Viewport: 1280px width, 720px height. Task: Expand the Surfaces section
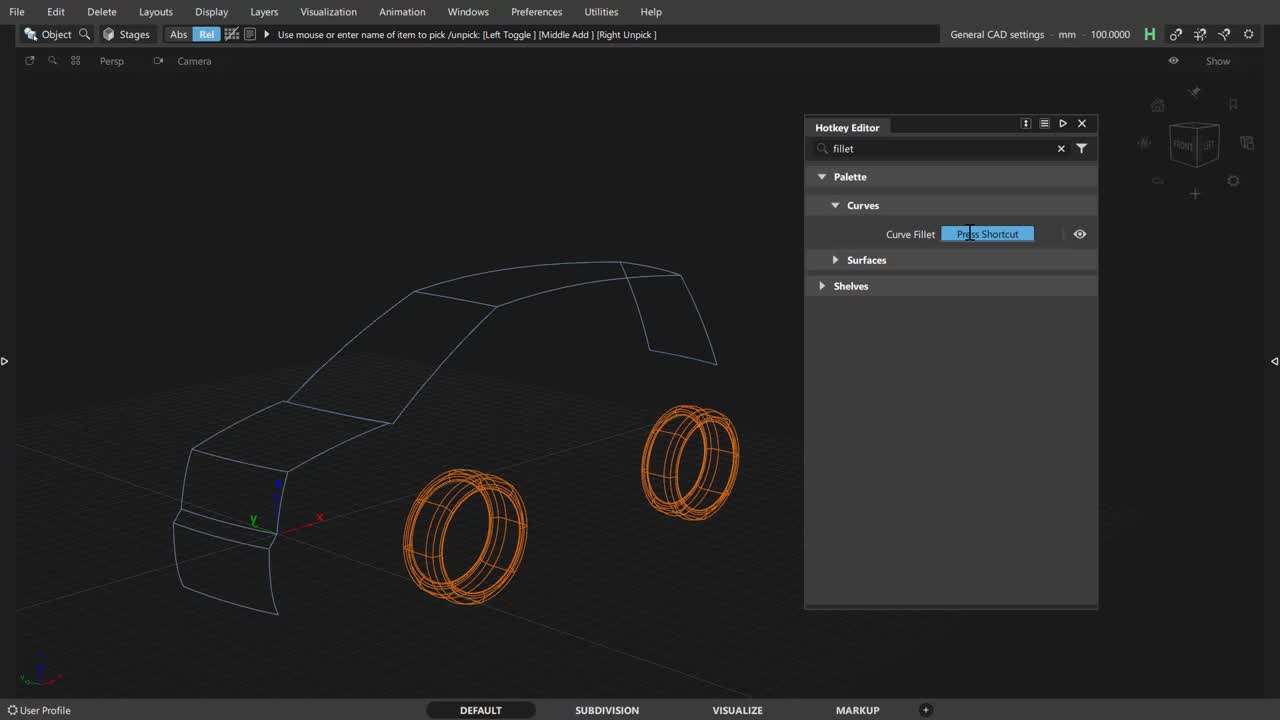(x=836, y=260)
